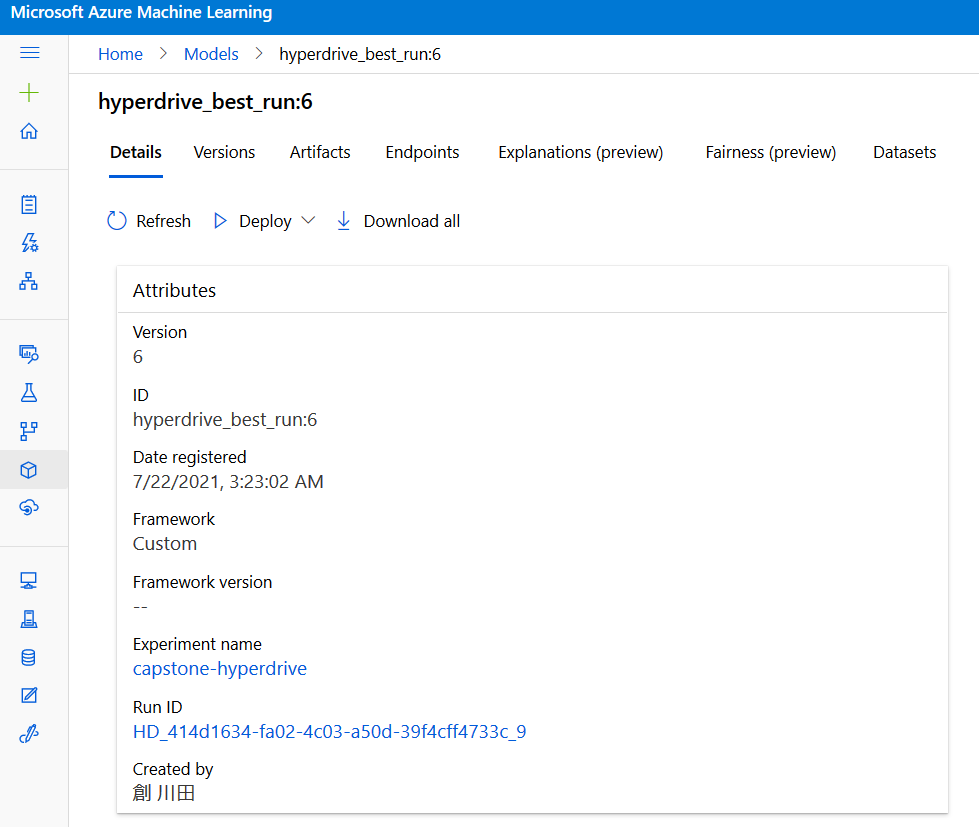Open the HD_414d1634 run ID link
This screenshot has height=827, width=979.
coord(330,732)
